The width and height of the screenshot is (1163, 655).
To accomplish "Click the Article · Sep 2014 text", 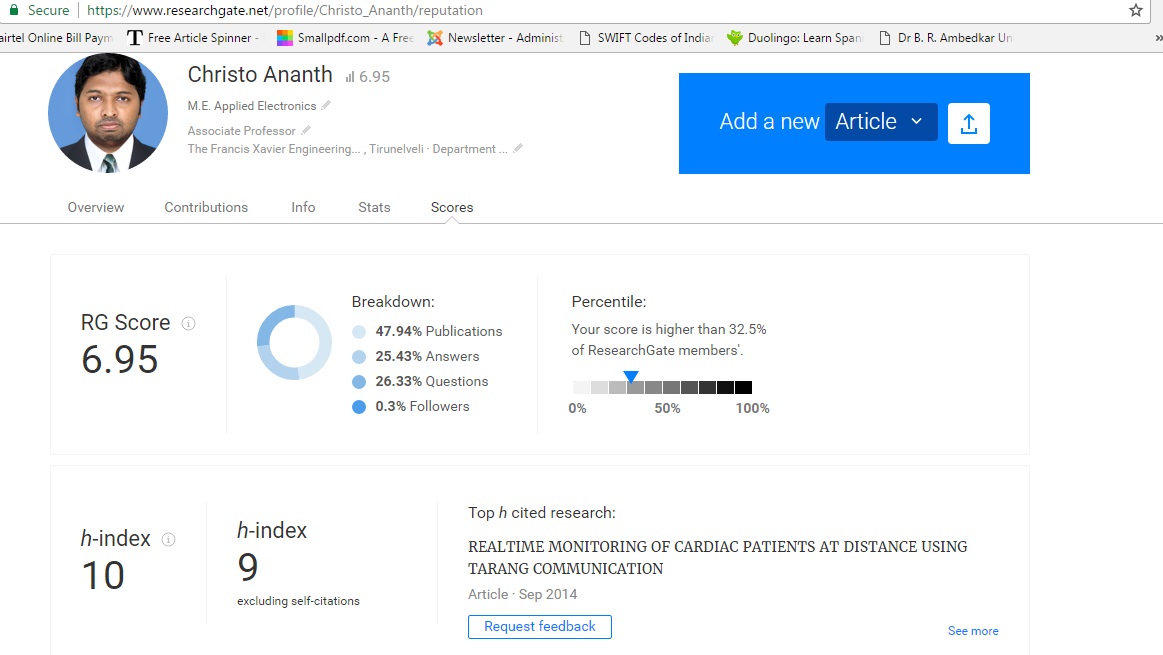I will tap(522, 594).
